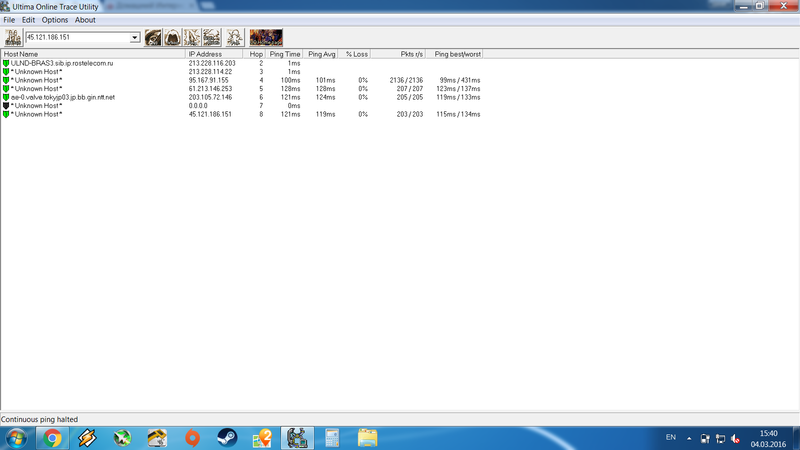The image size is (800, 450).
Task: Click the 123ms / 137ms best/worst value
Action: 458,89
